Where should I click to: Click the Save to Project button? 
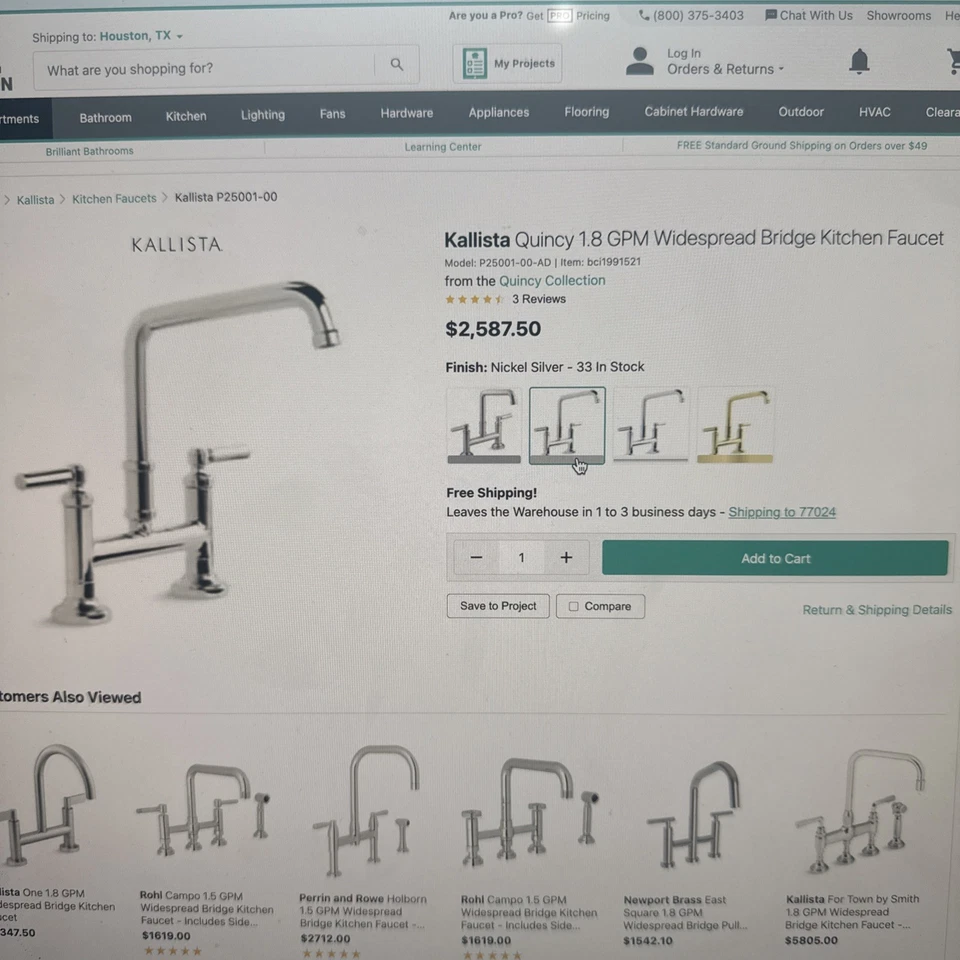point(498,606)
